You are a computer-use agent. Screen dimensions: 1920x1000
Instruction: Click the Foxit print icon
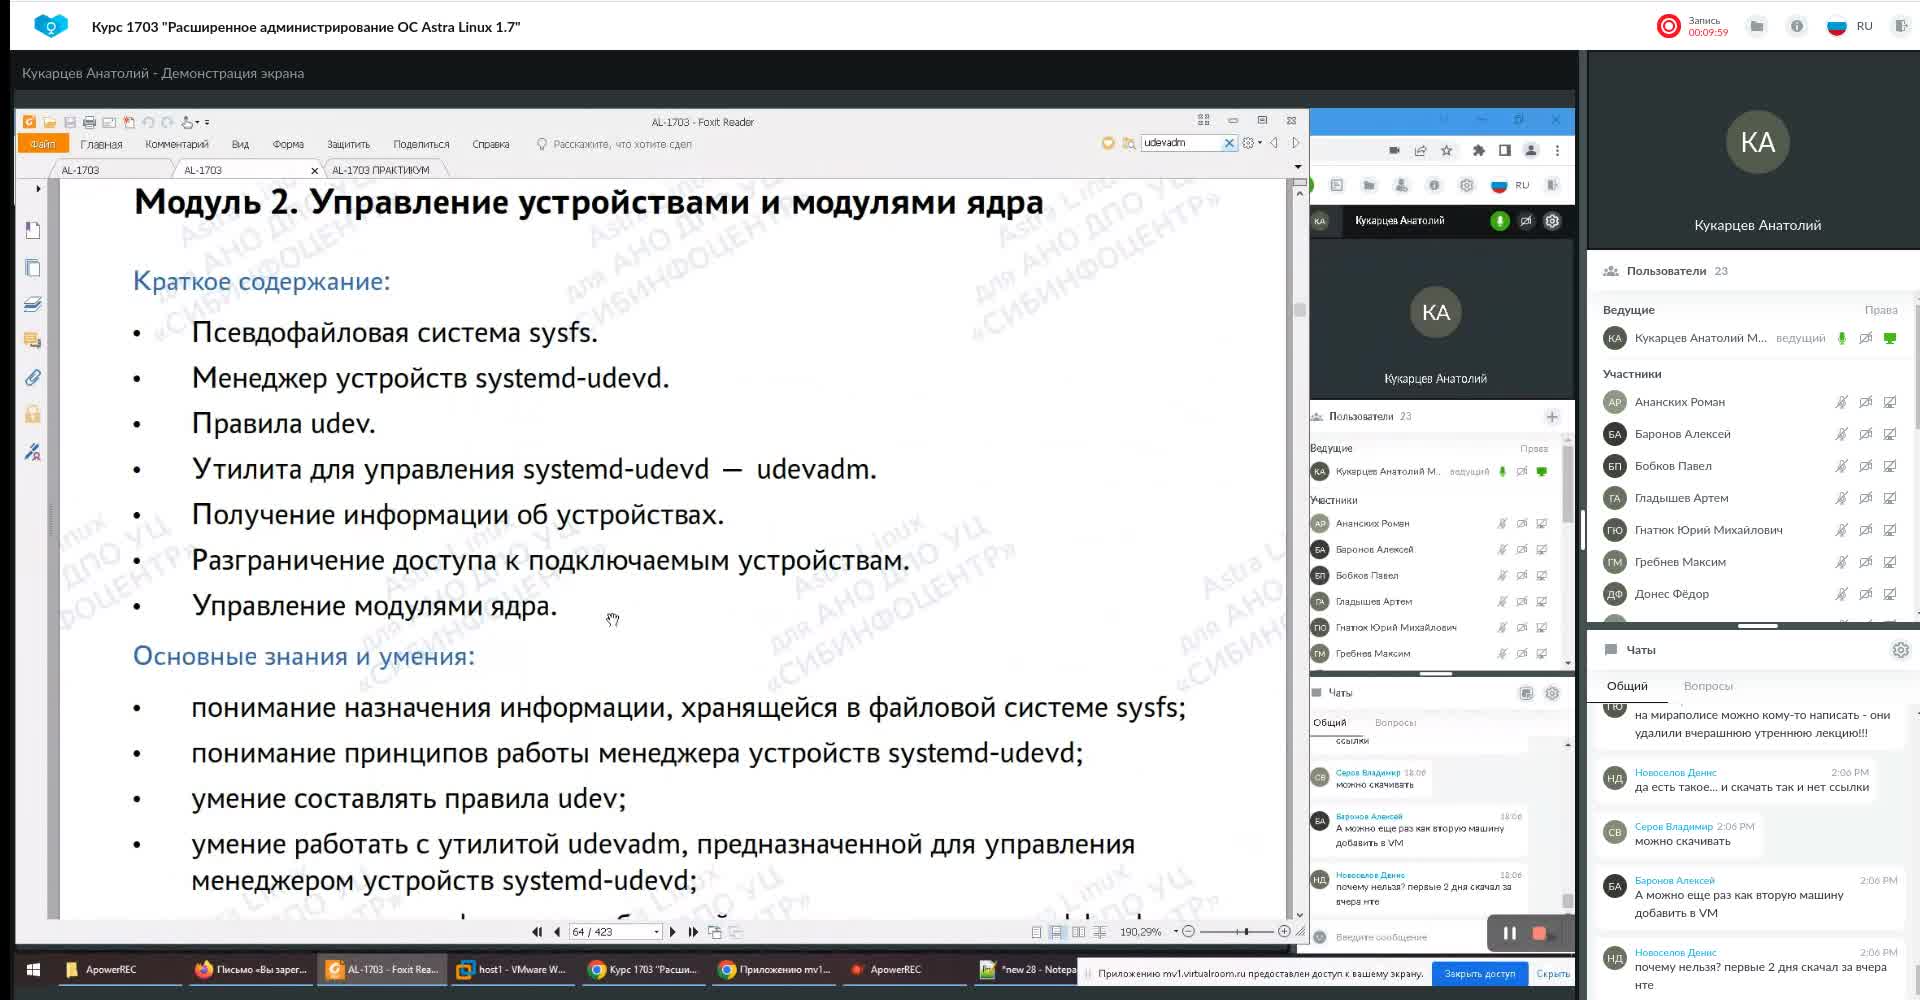[89, 122]
